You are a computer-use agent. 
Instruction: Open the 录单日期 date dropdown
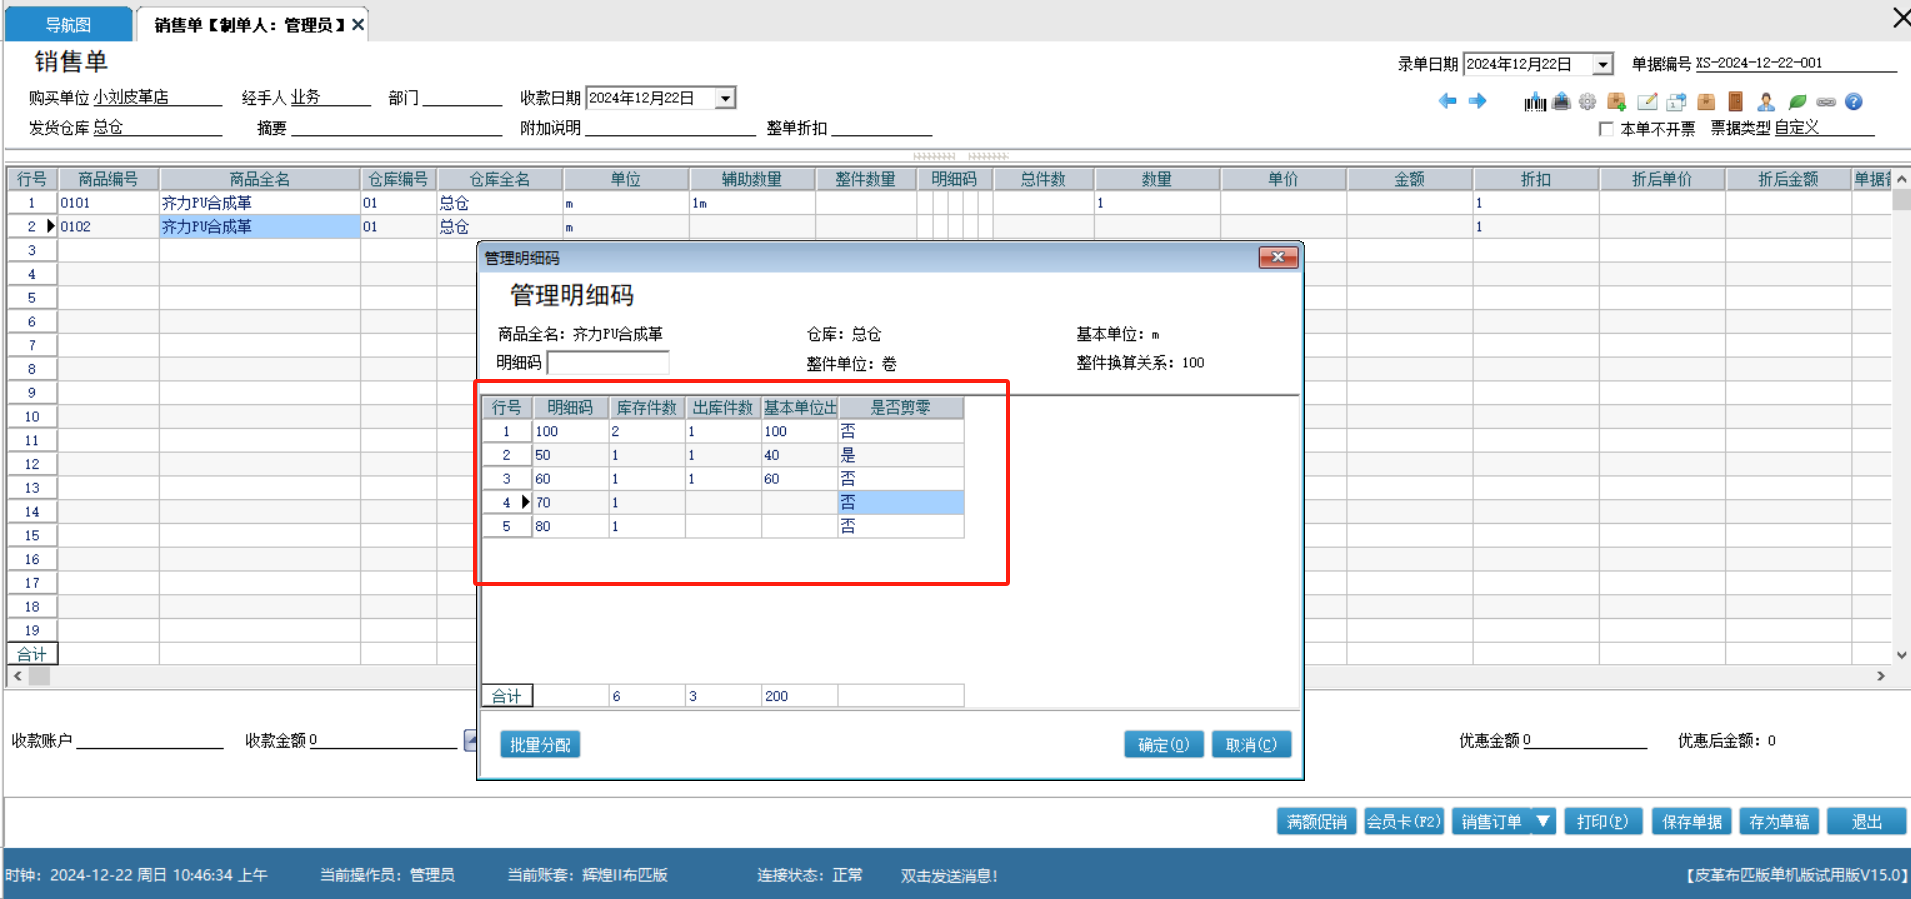(1603, 64)
